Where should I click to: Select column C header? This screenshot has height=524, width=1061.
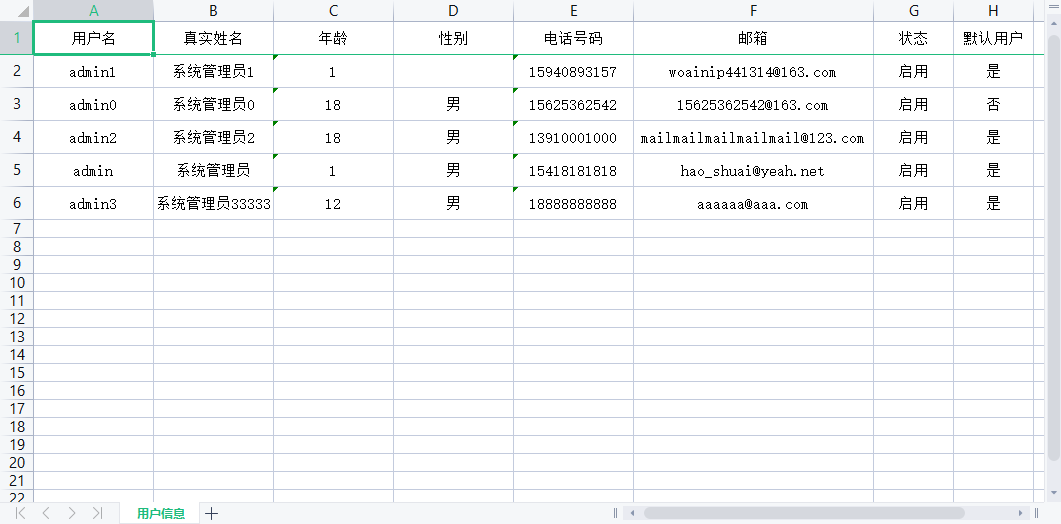point(333,11)
